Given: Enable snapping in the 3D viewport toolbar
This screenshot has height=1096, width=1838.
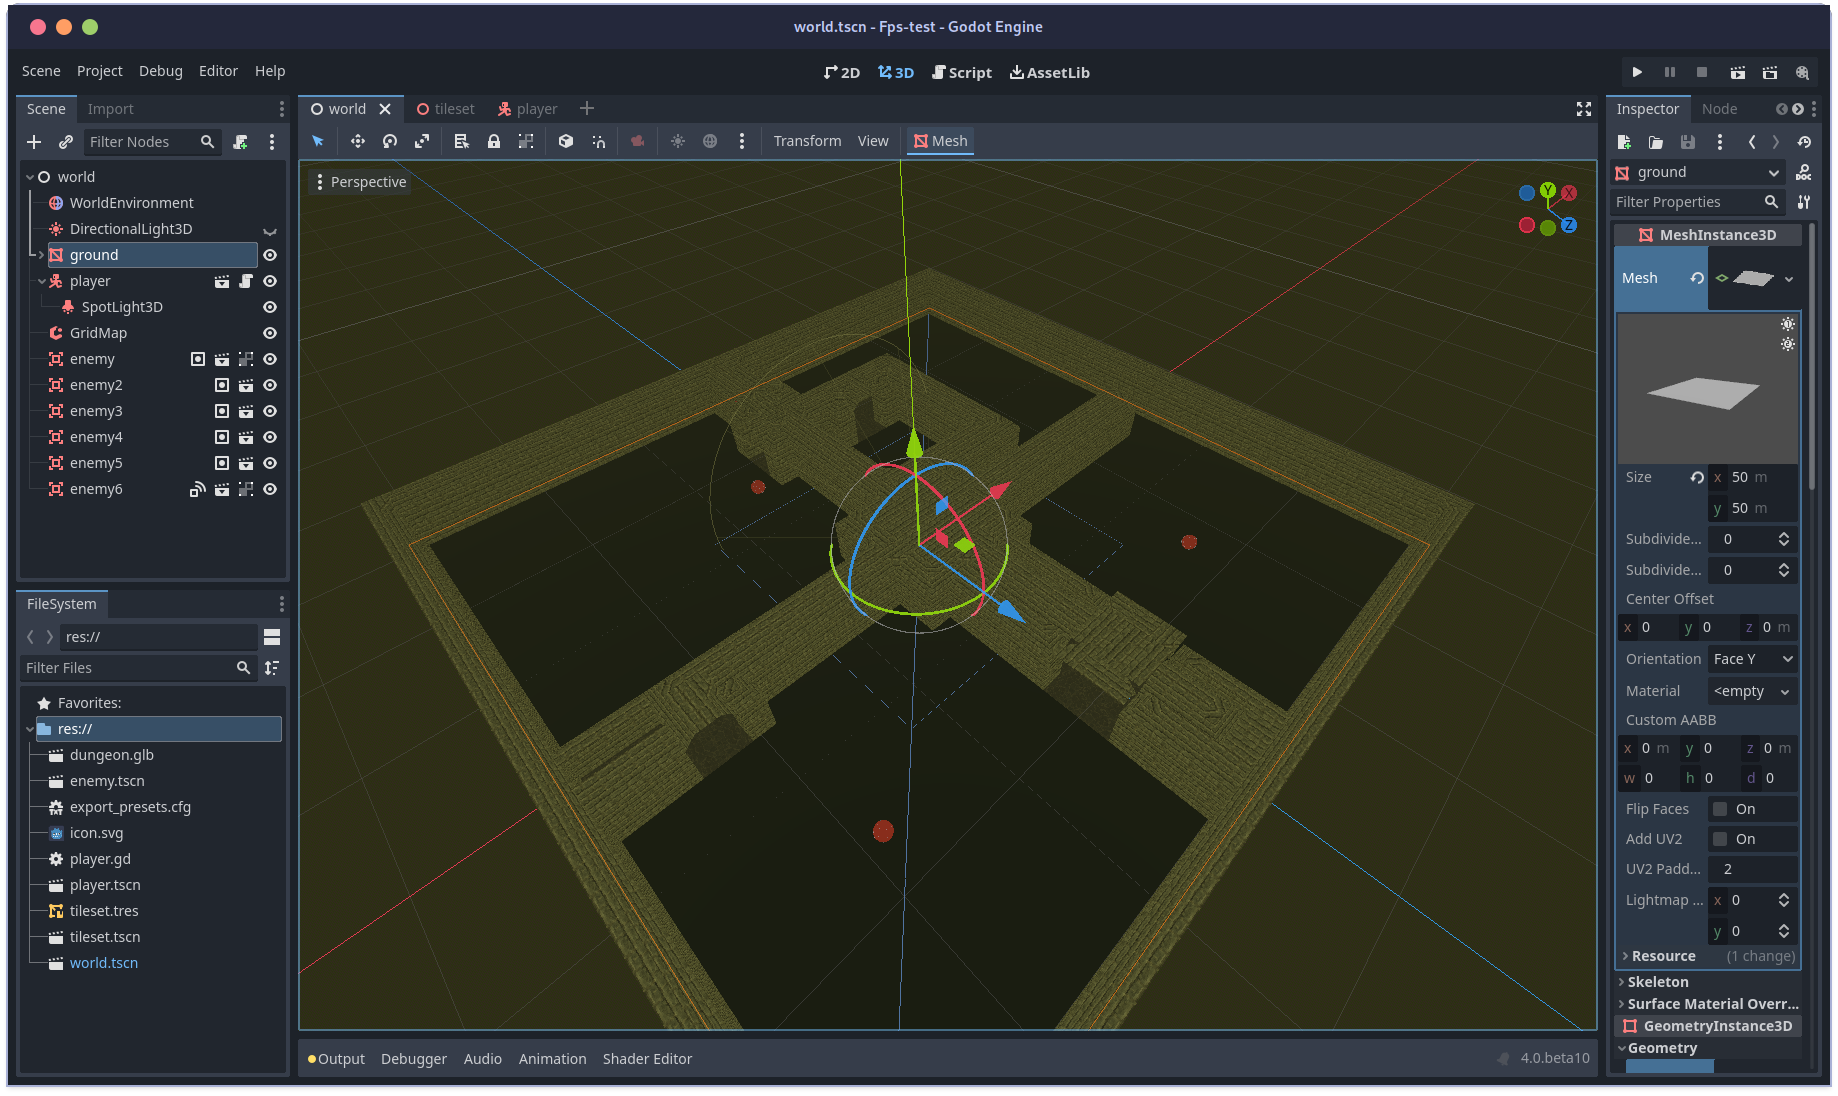Looking at the screenshot, I should (x=598, y=141).
